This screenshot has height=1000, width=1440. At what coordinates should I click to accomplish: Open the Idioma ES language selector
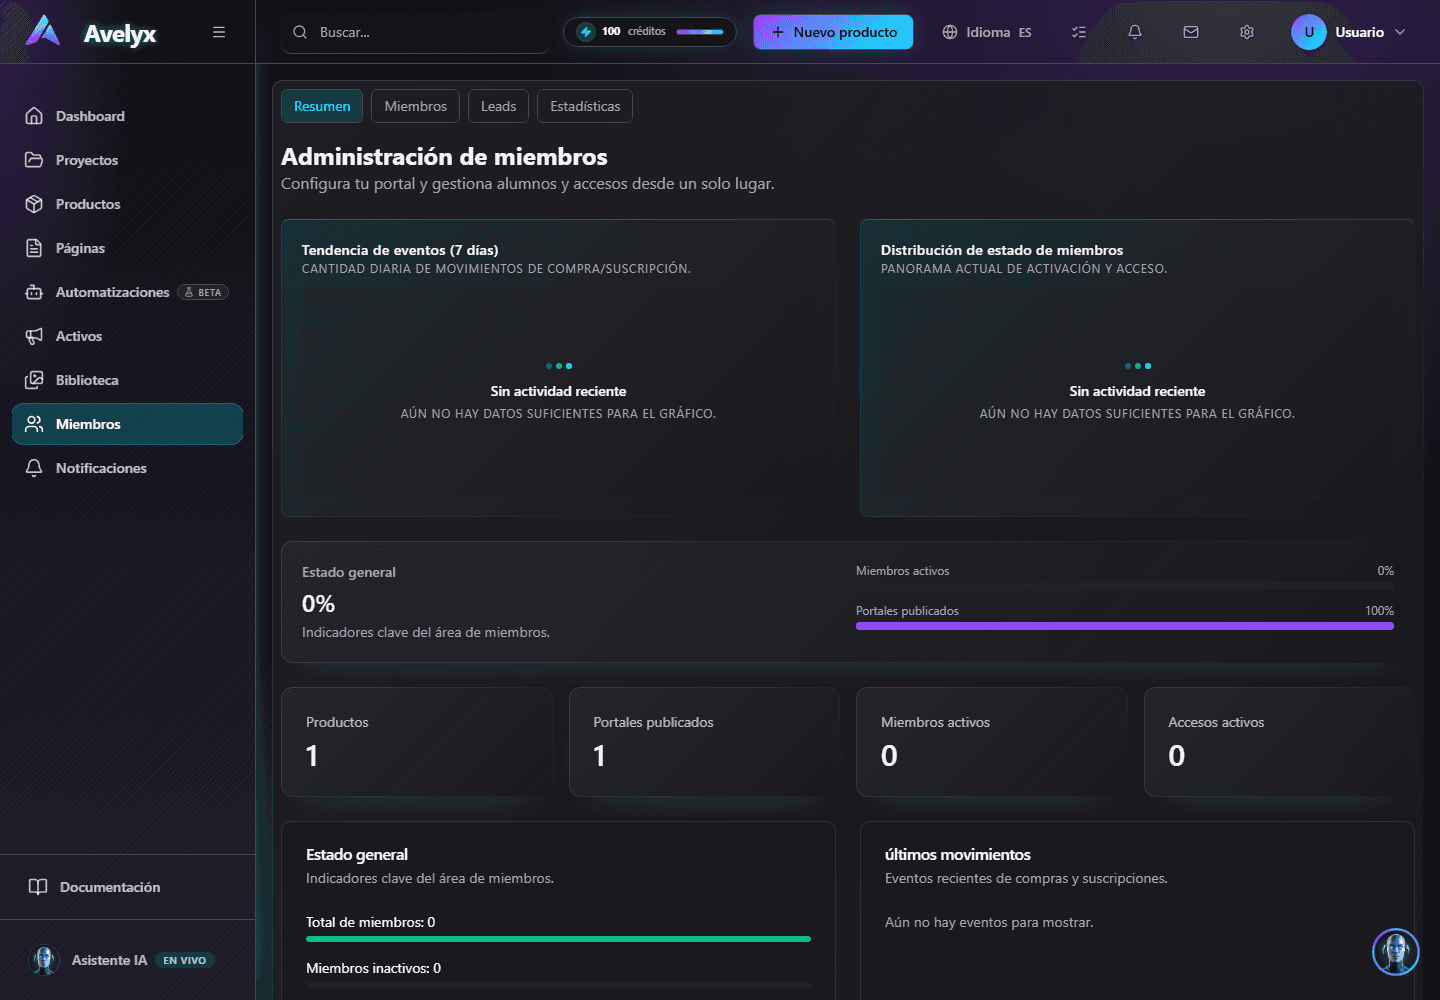986,32
